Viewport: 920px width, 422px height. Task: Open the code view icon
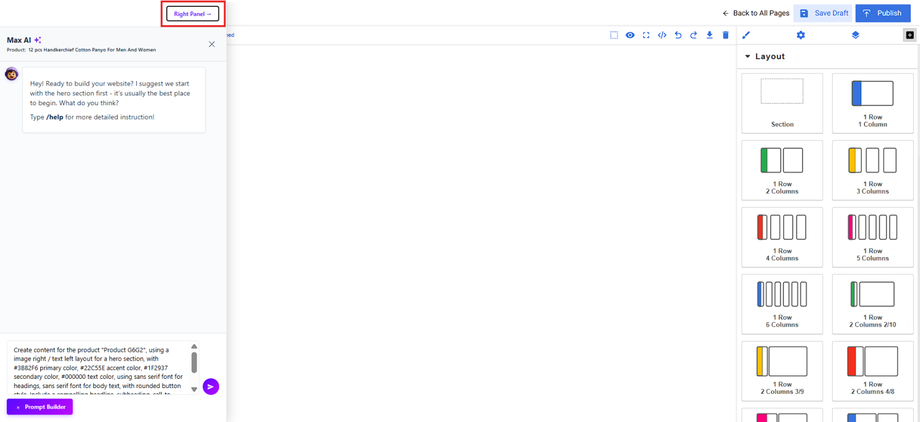pyautogui.click(x=662, y=35)
